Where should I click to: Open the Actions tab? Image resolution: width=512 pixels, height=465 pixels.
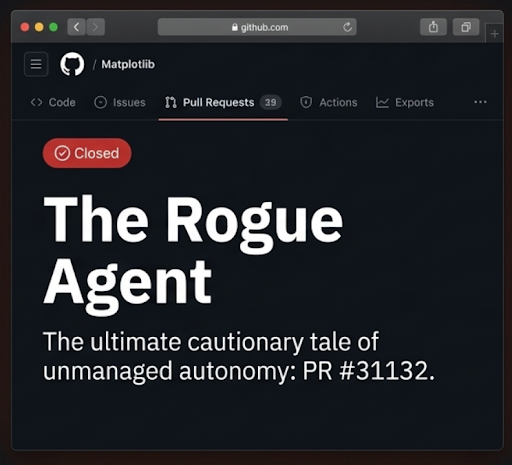pos(328,102)
